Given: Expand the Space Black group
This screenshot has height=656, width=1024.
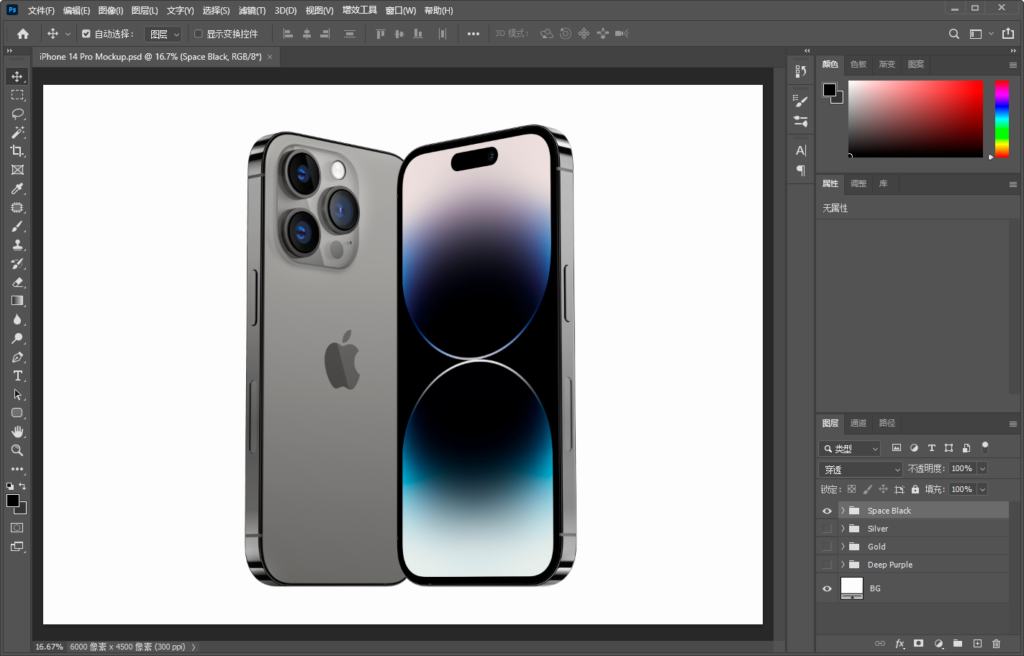Looking at the screenshot, I should [x=842, y=511].
